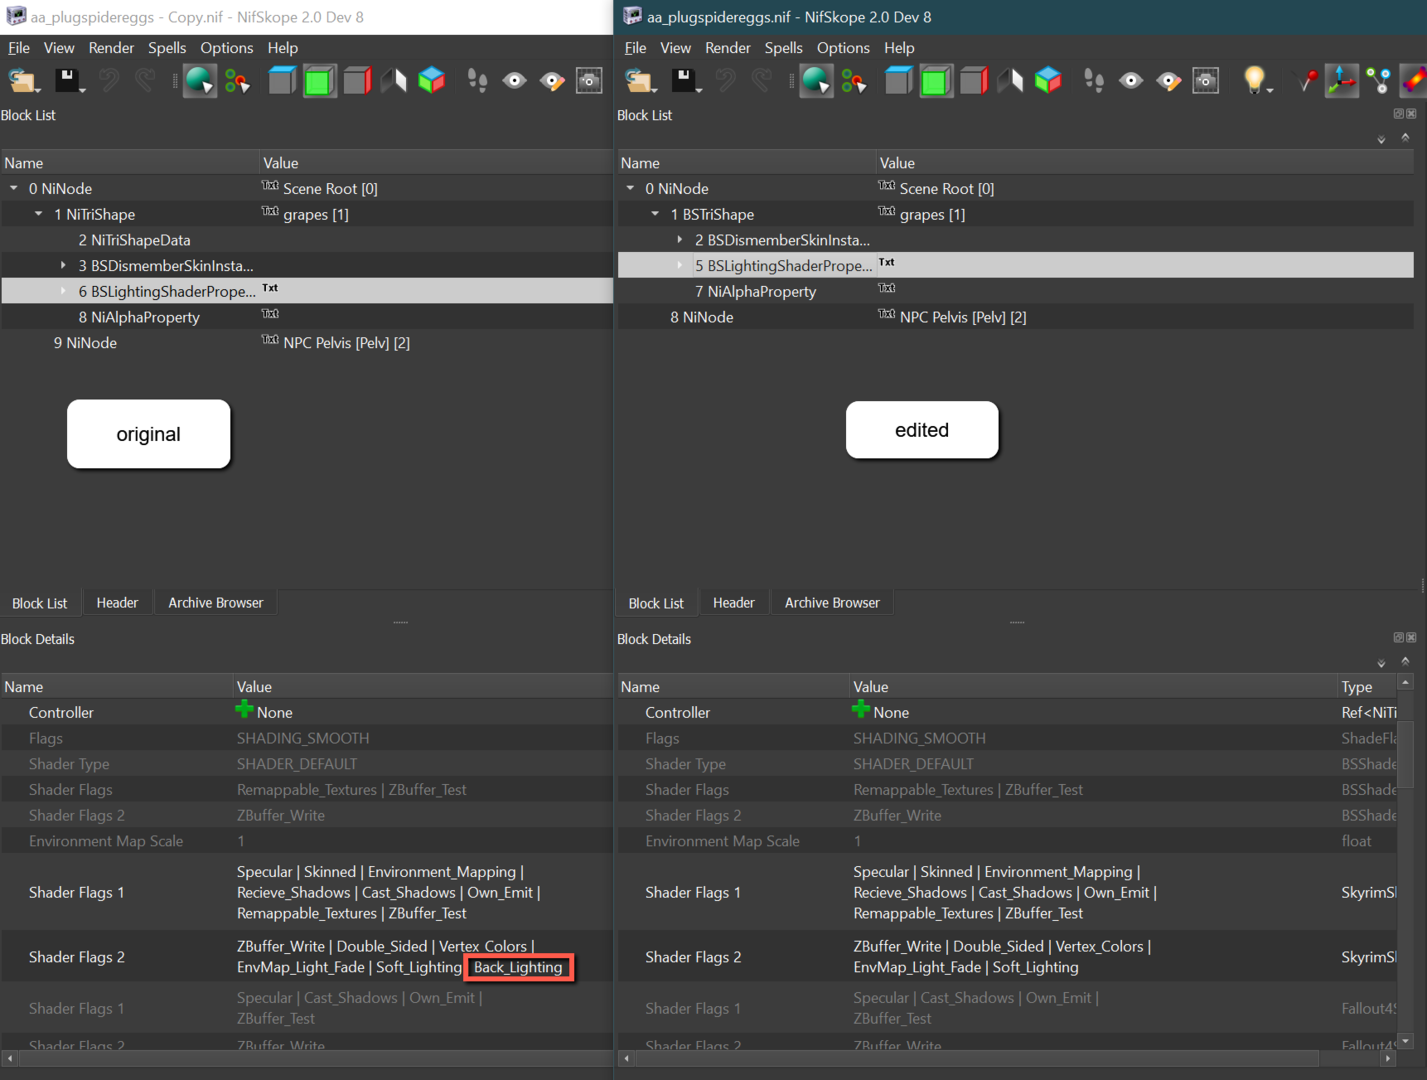Viewport: 1427px width, 1080px height.
Task: Toggle Show Markers red pin icon
Action: click(1306, 80)
